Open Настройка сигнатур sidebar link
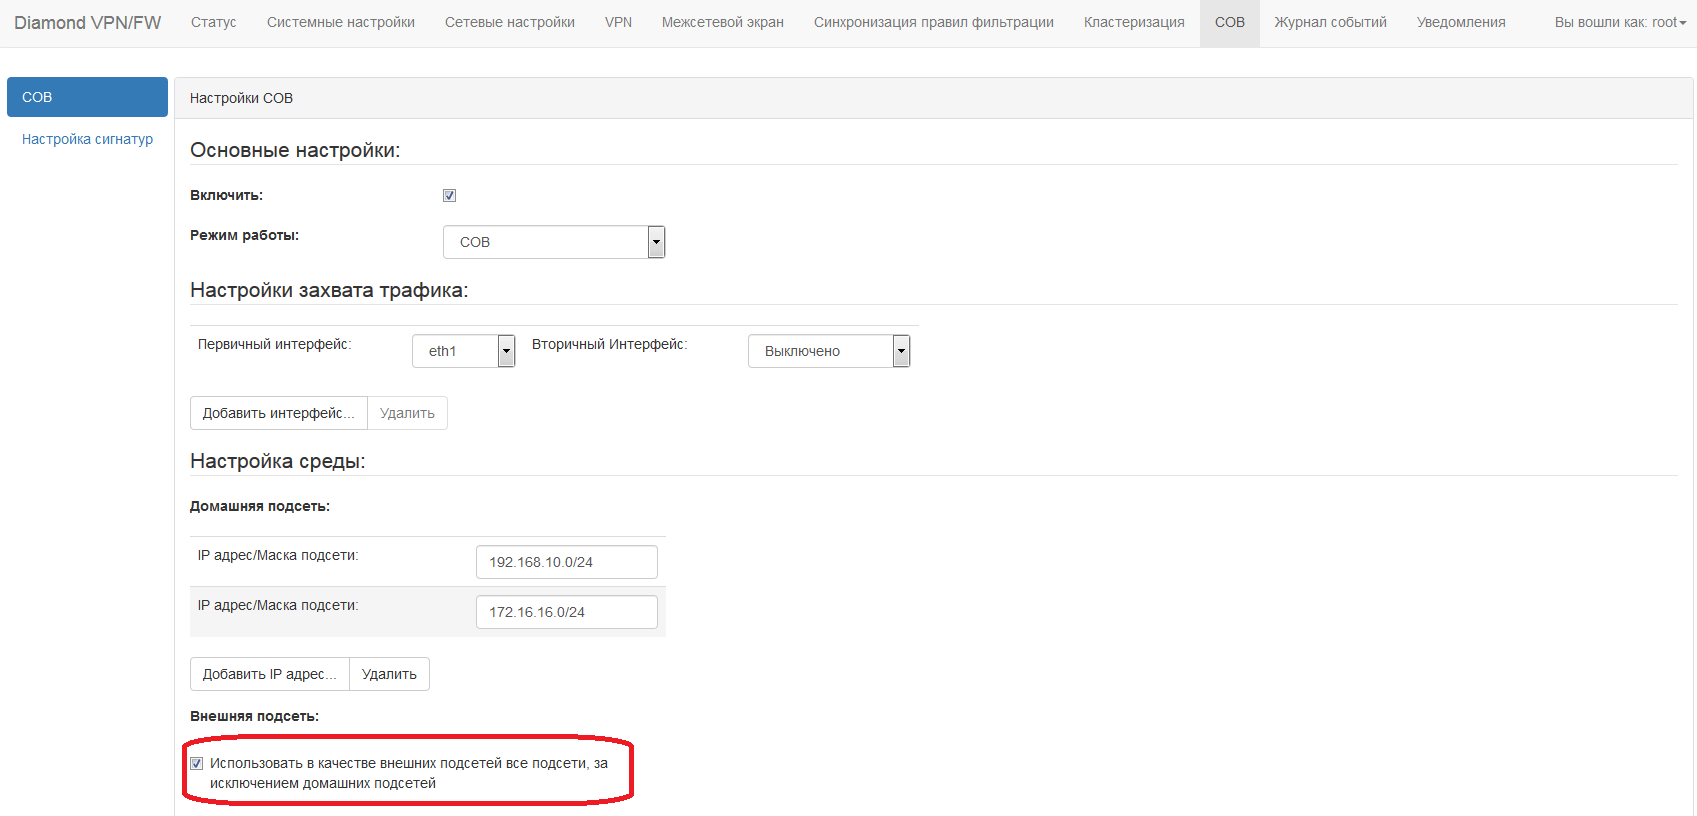 click(x=87, y=139)
